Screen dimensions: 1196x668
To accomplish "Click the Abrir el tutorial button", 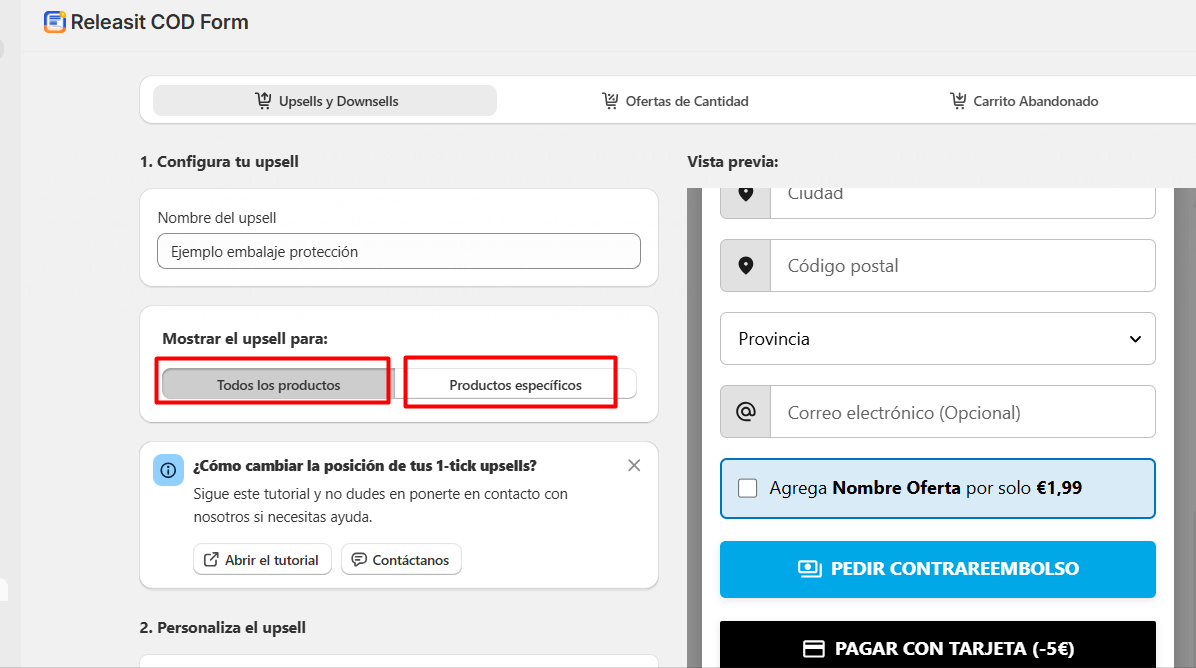I will pyautogui.click(x=261, y=560).
